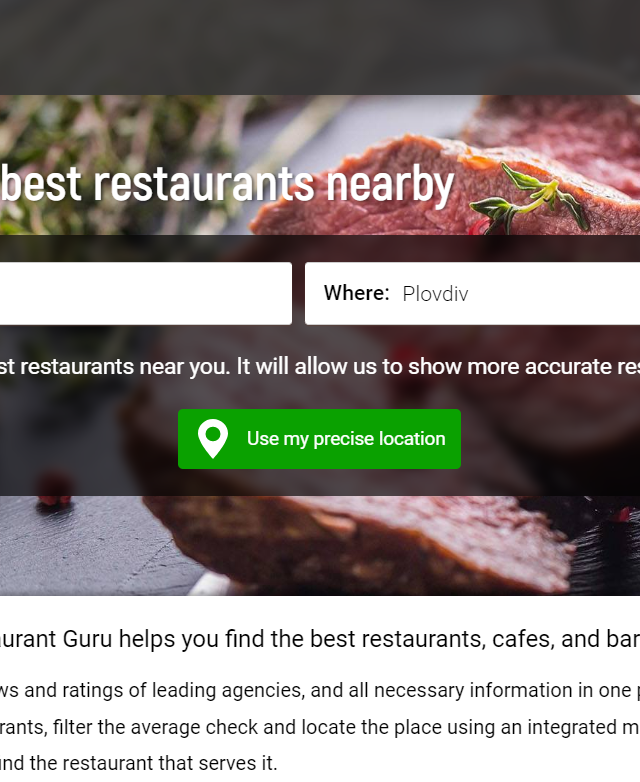Click the 'best restaurants nearby' headline

coord(227,184)
